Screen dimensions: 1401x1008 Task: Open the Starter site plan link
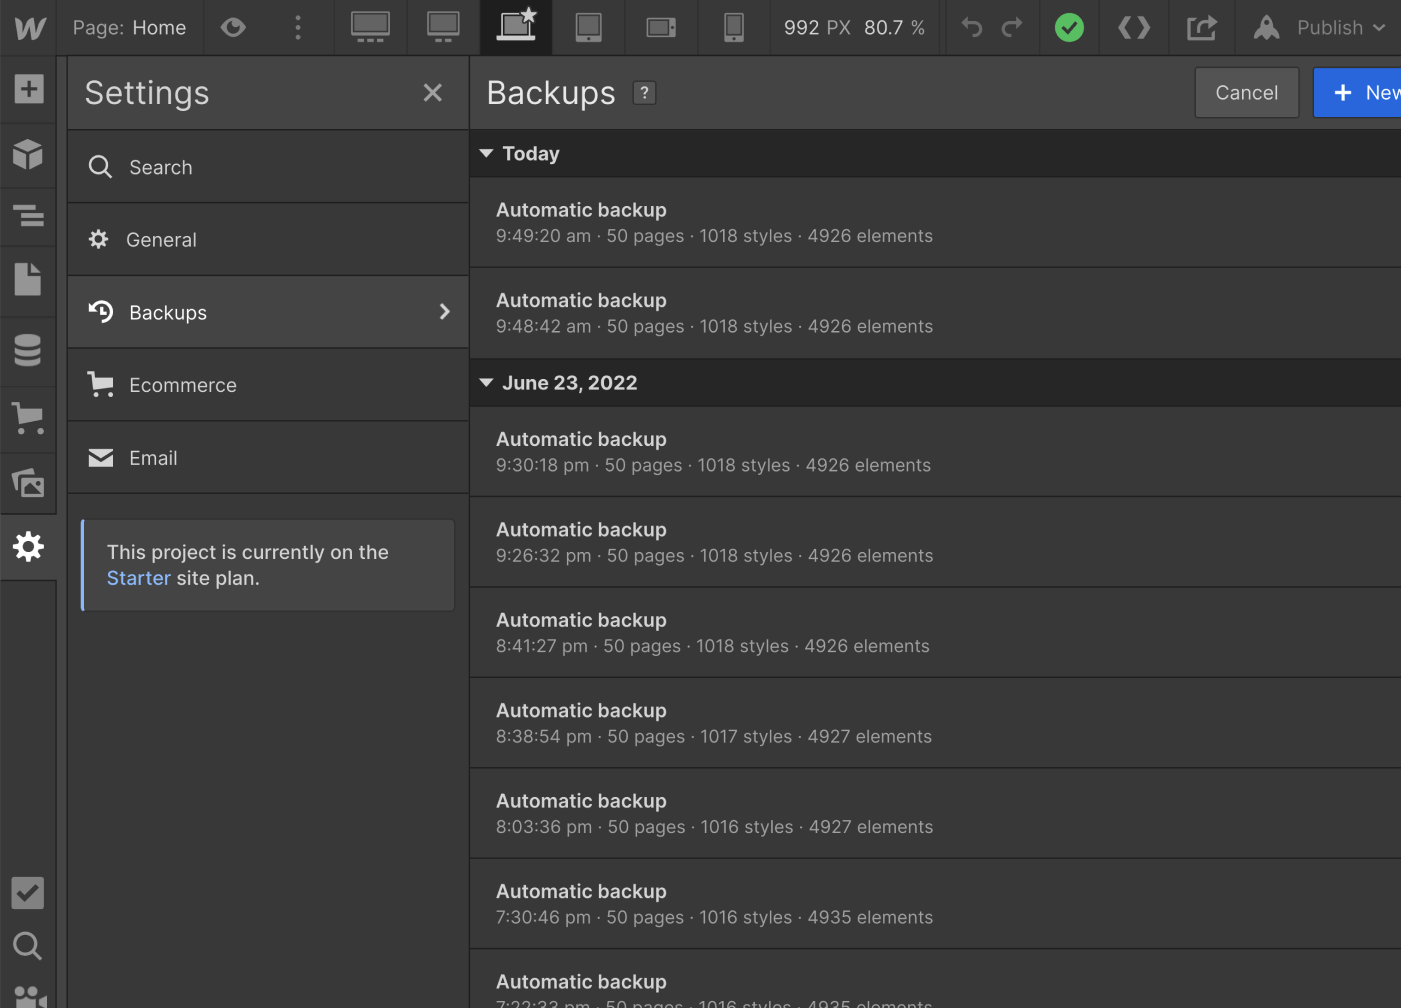(x=139, y=577)
